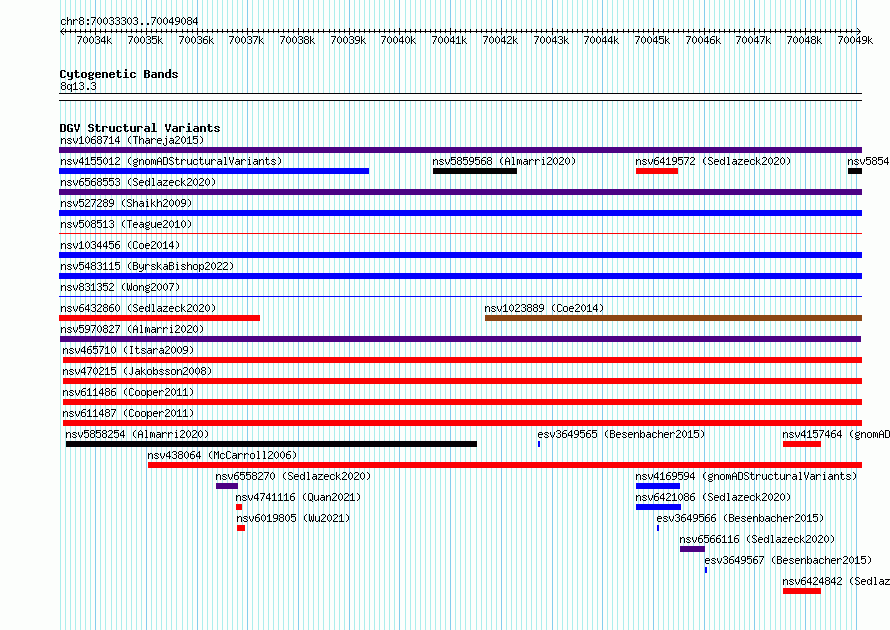Click the blue bar under nsv6421086
The width and height of the screenshot is (890, 630).
[x=658, y=507]
